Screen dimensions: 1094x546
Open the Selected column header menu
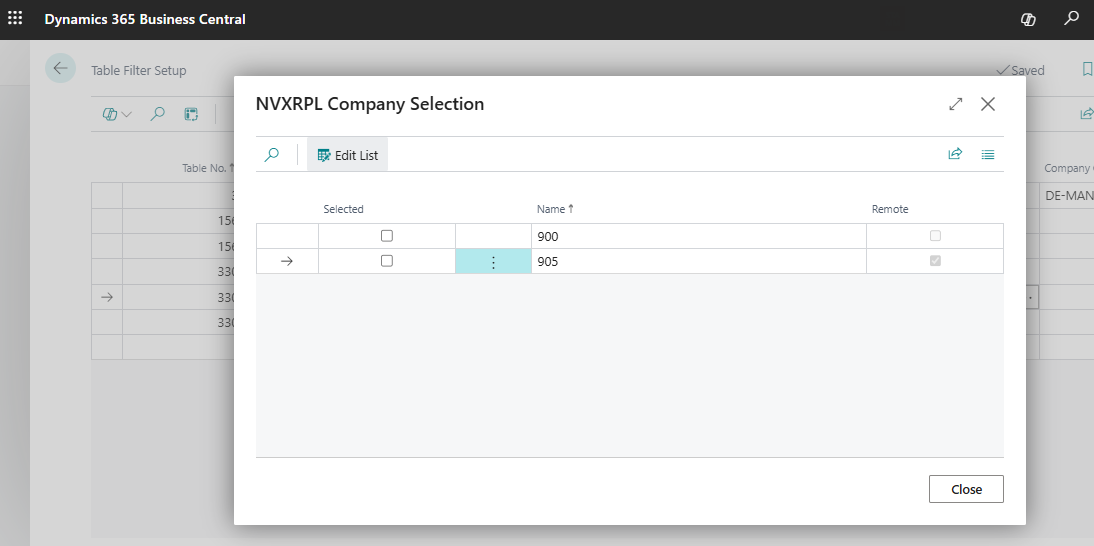pyautogui.click(x=343, y=209)
